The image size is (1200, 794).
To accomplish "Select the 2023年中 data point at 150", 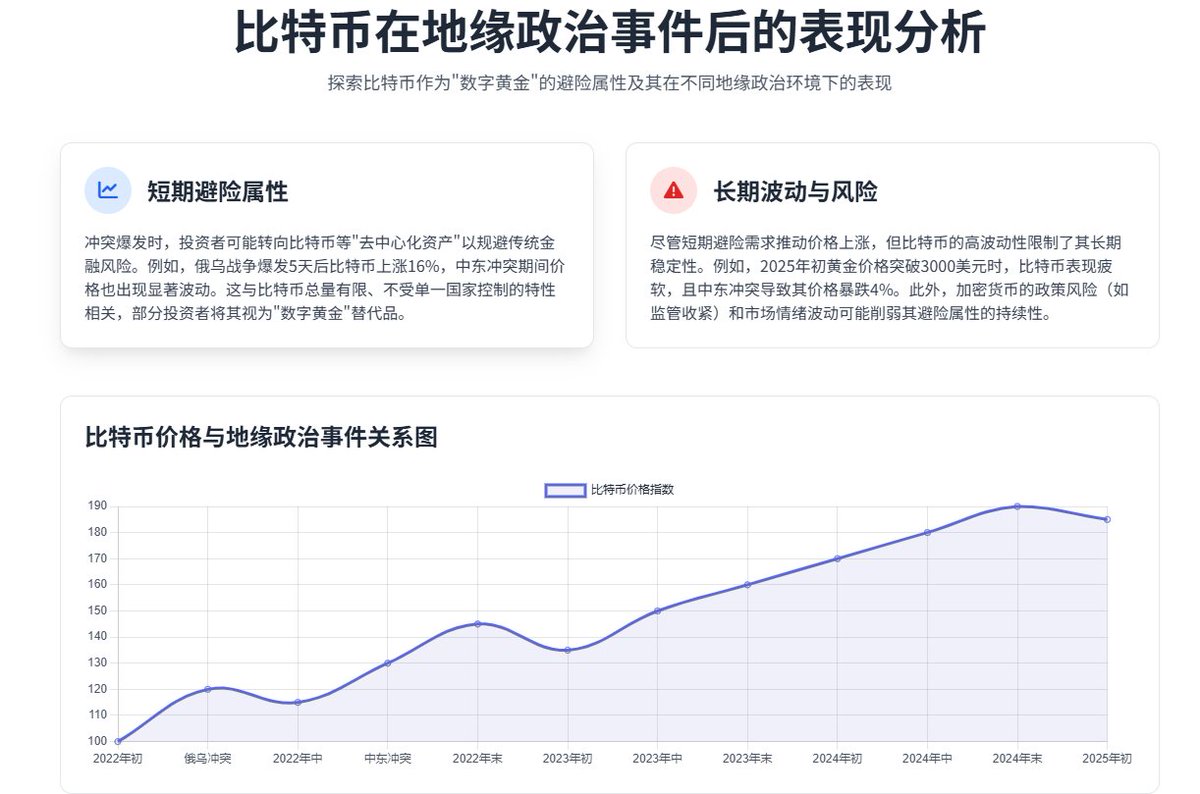I will pyautogui.click(x=658, y=611).
